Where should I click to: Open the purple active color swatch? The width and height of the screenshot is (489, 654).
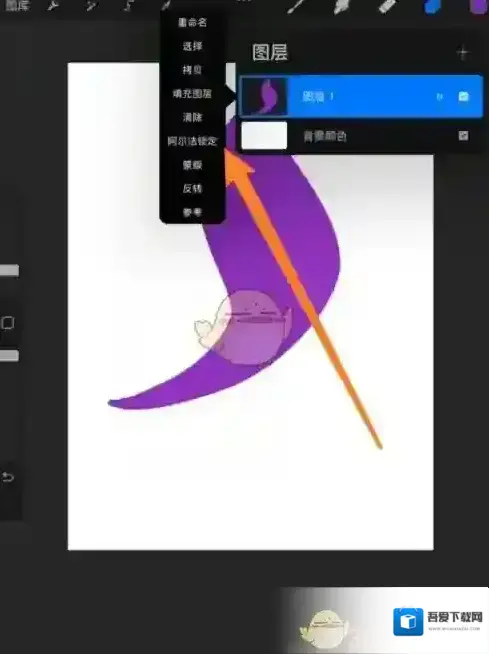point(478,7)
